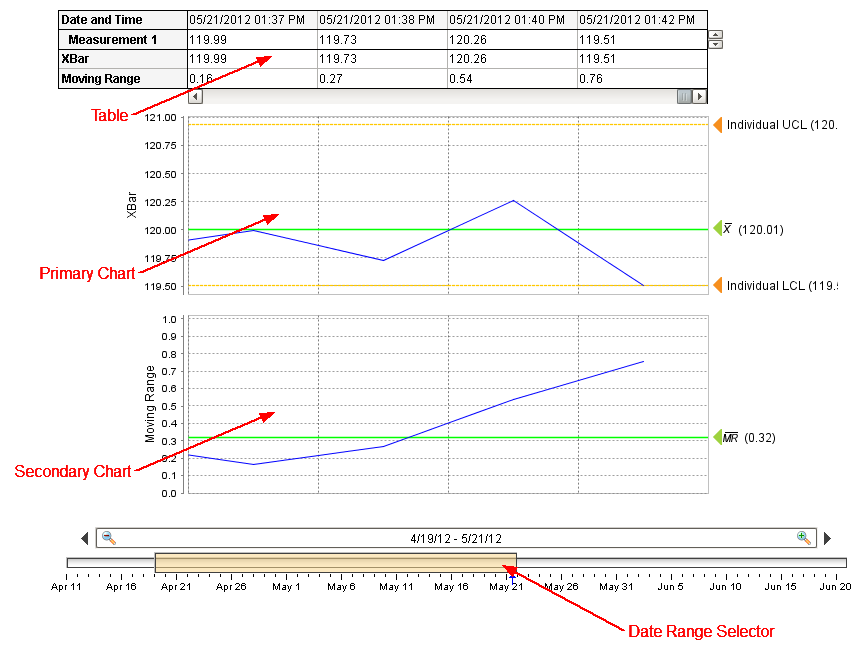Click the zoom in magnifier icon
Image resolution: width=860 pixels, height=648 pixels.
[x=803, y=538]
